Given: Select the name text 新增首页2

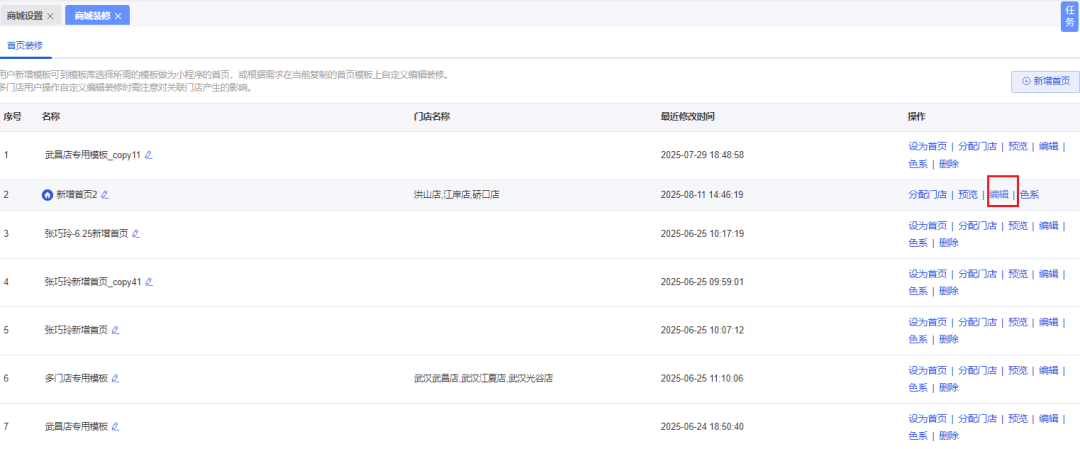Looking at the screenshot, I should click(x=76, y=195).
